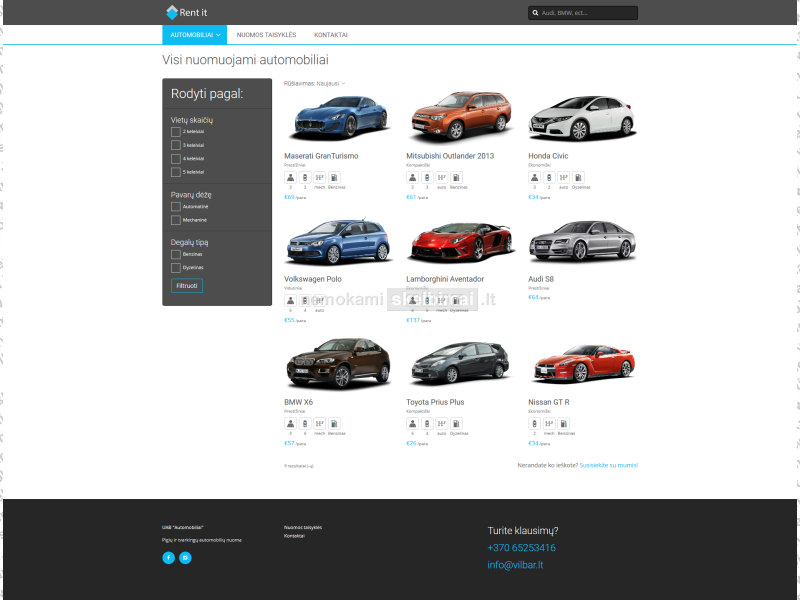Open the Maserati GranTurismo car image
This screenshot has width=800, height=600.
(x=339, y=118)
